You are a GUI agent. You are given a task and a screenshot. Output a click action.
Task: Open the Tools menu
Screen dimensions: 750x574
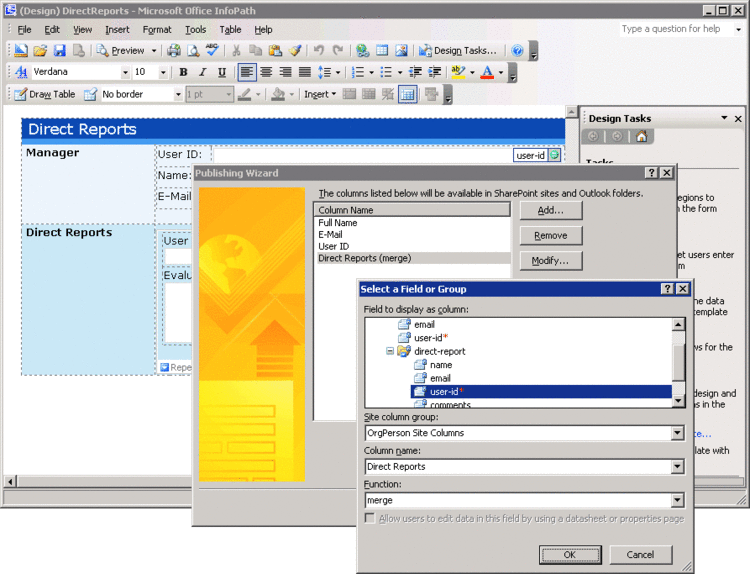(196, 30)
